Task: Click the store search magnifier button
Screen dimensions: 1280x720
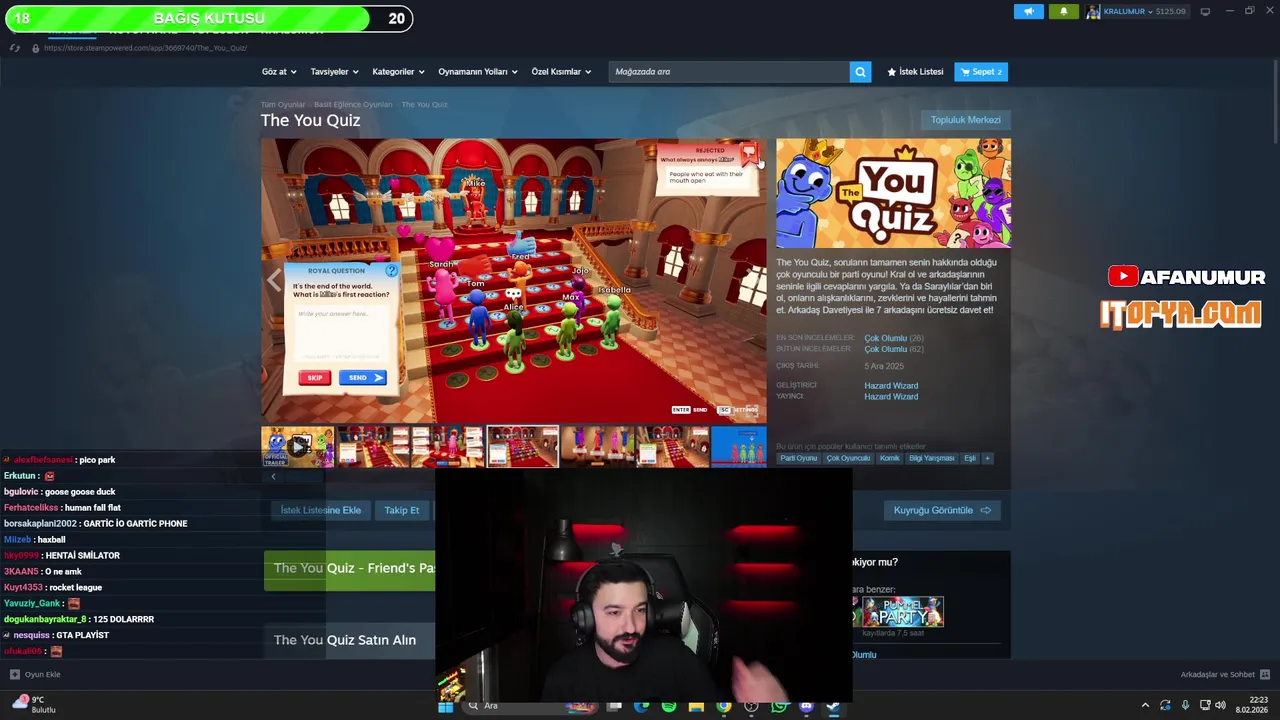Action: pos(860,72)
